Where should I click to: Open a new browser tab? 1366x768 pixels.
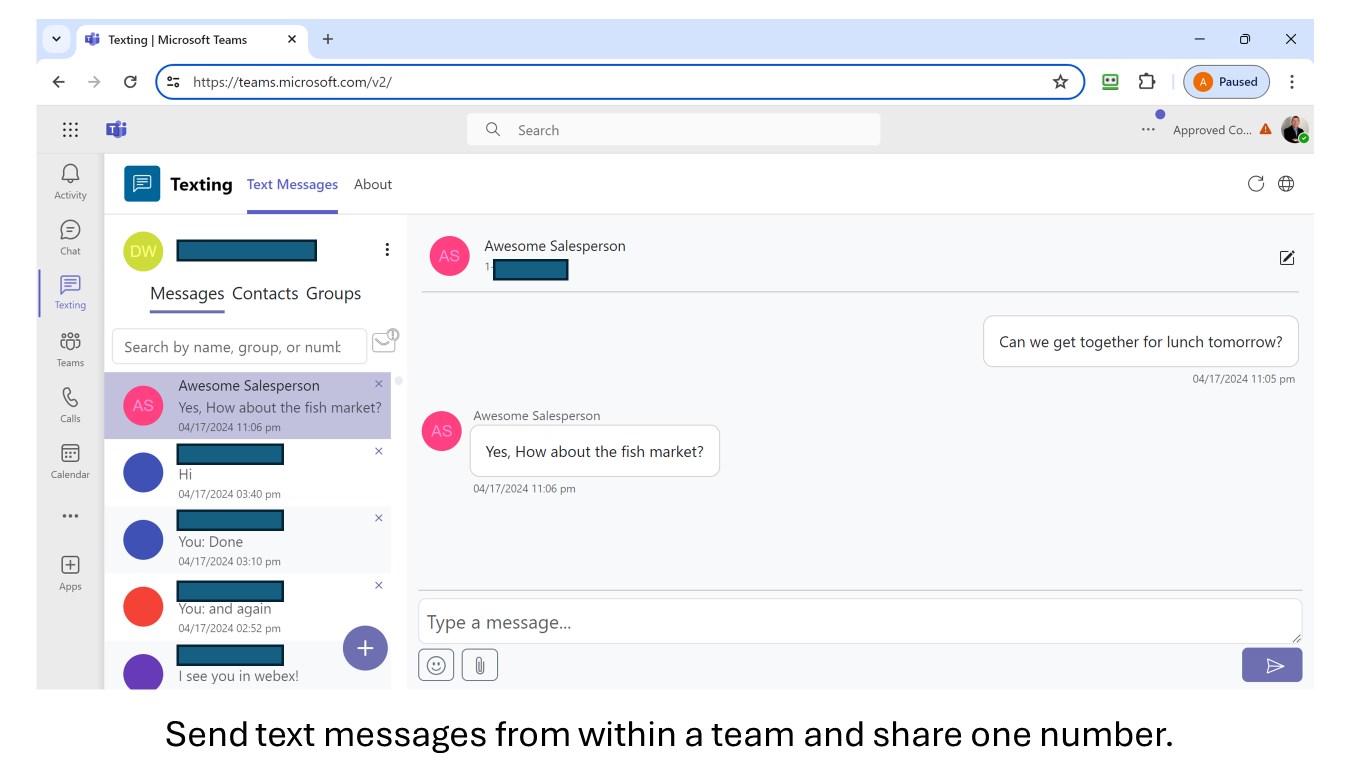[x=328, y=39]
